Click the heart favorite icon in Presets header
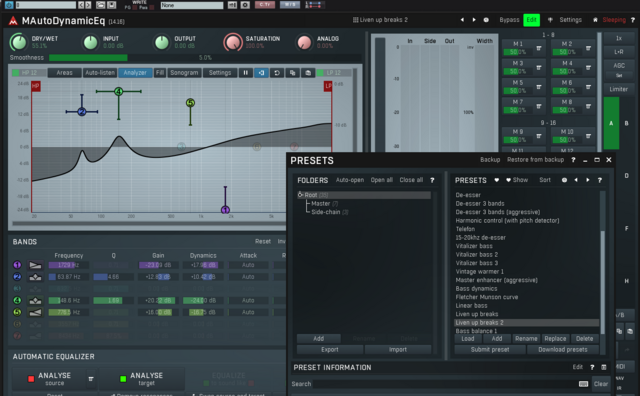This screenshot has width=640, height=396. click(496, 180)
